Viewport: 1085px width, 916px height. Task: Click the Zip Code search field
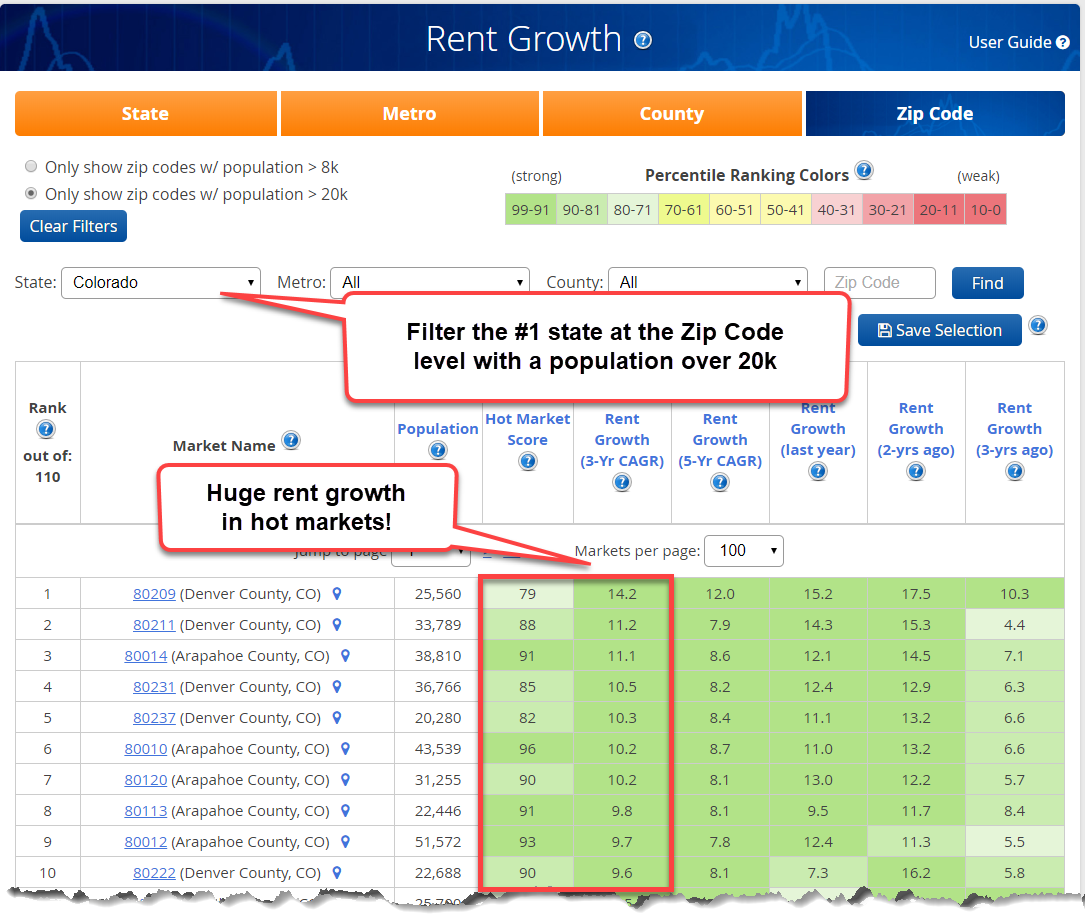coord(879,283)
